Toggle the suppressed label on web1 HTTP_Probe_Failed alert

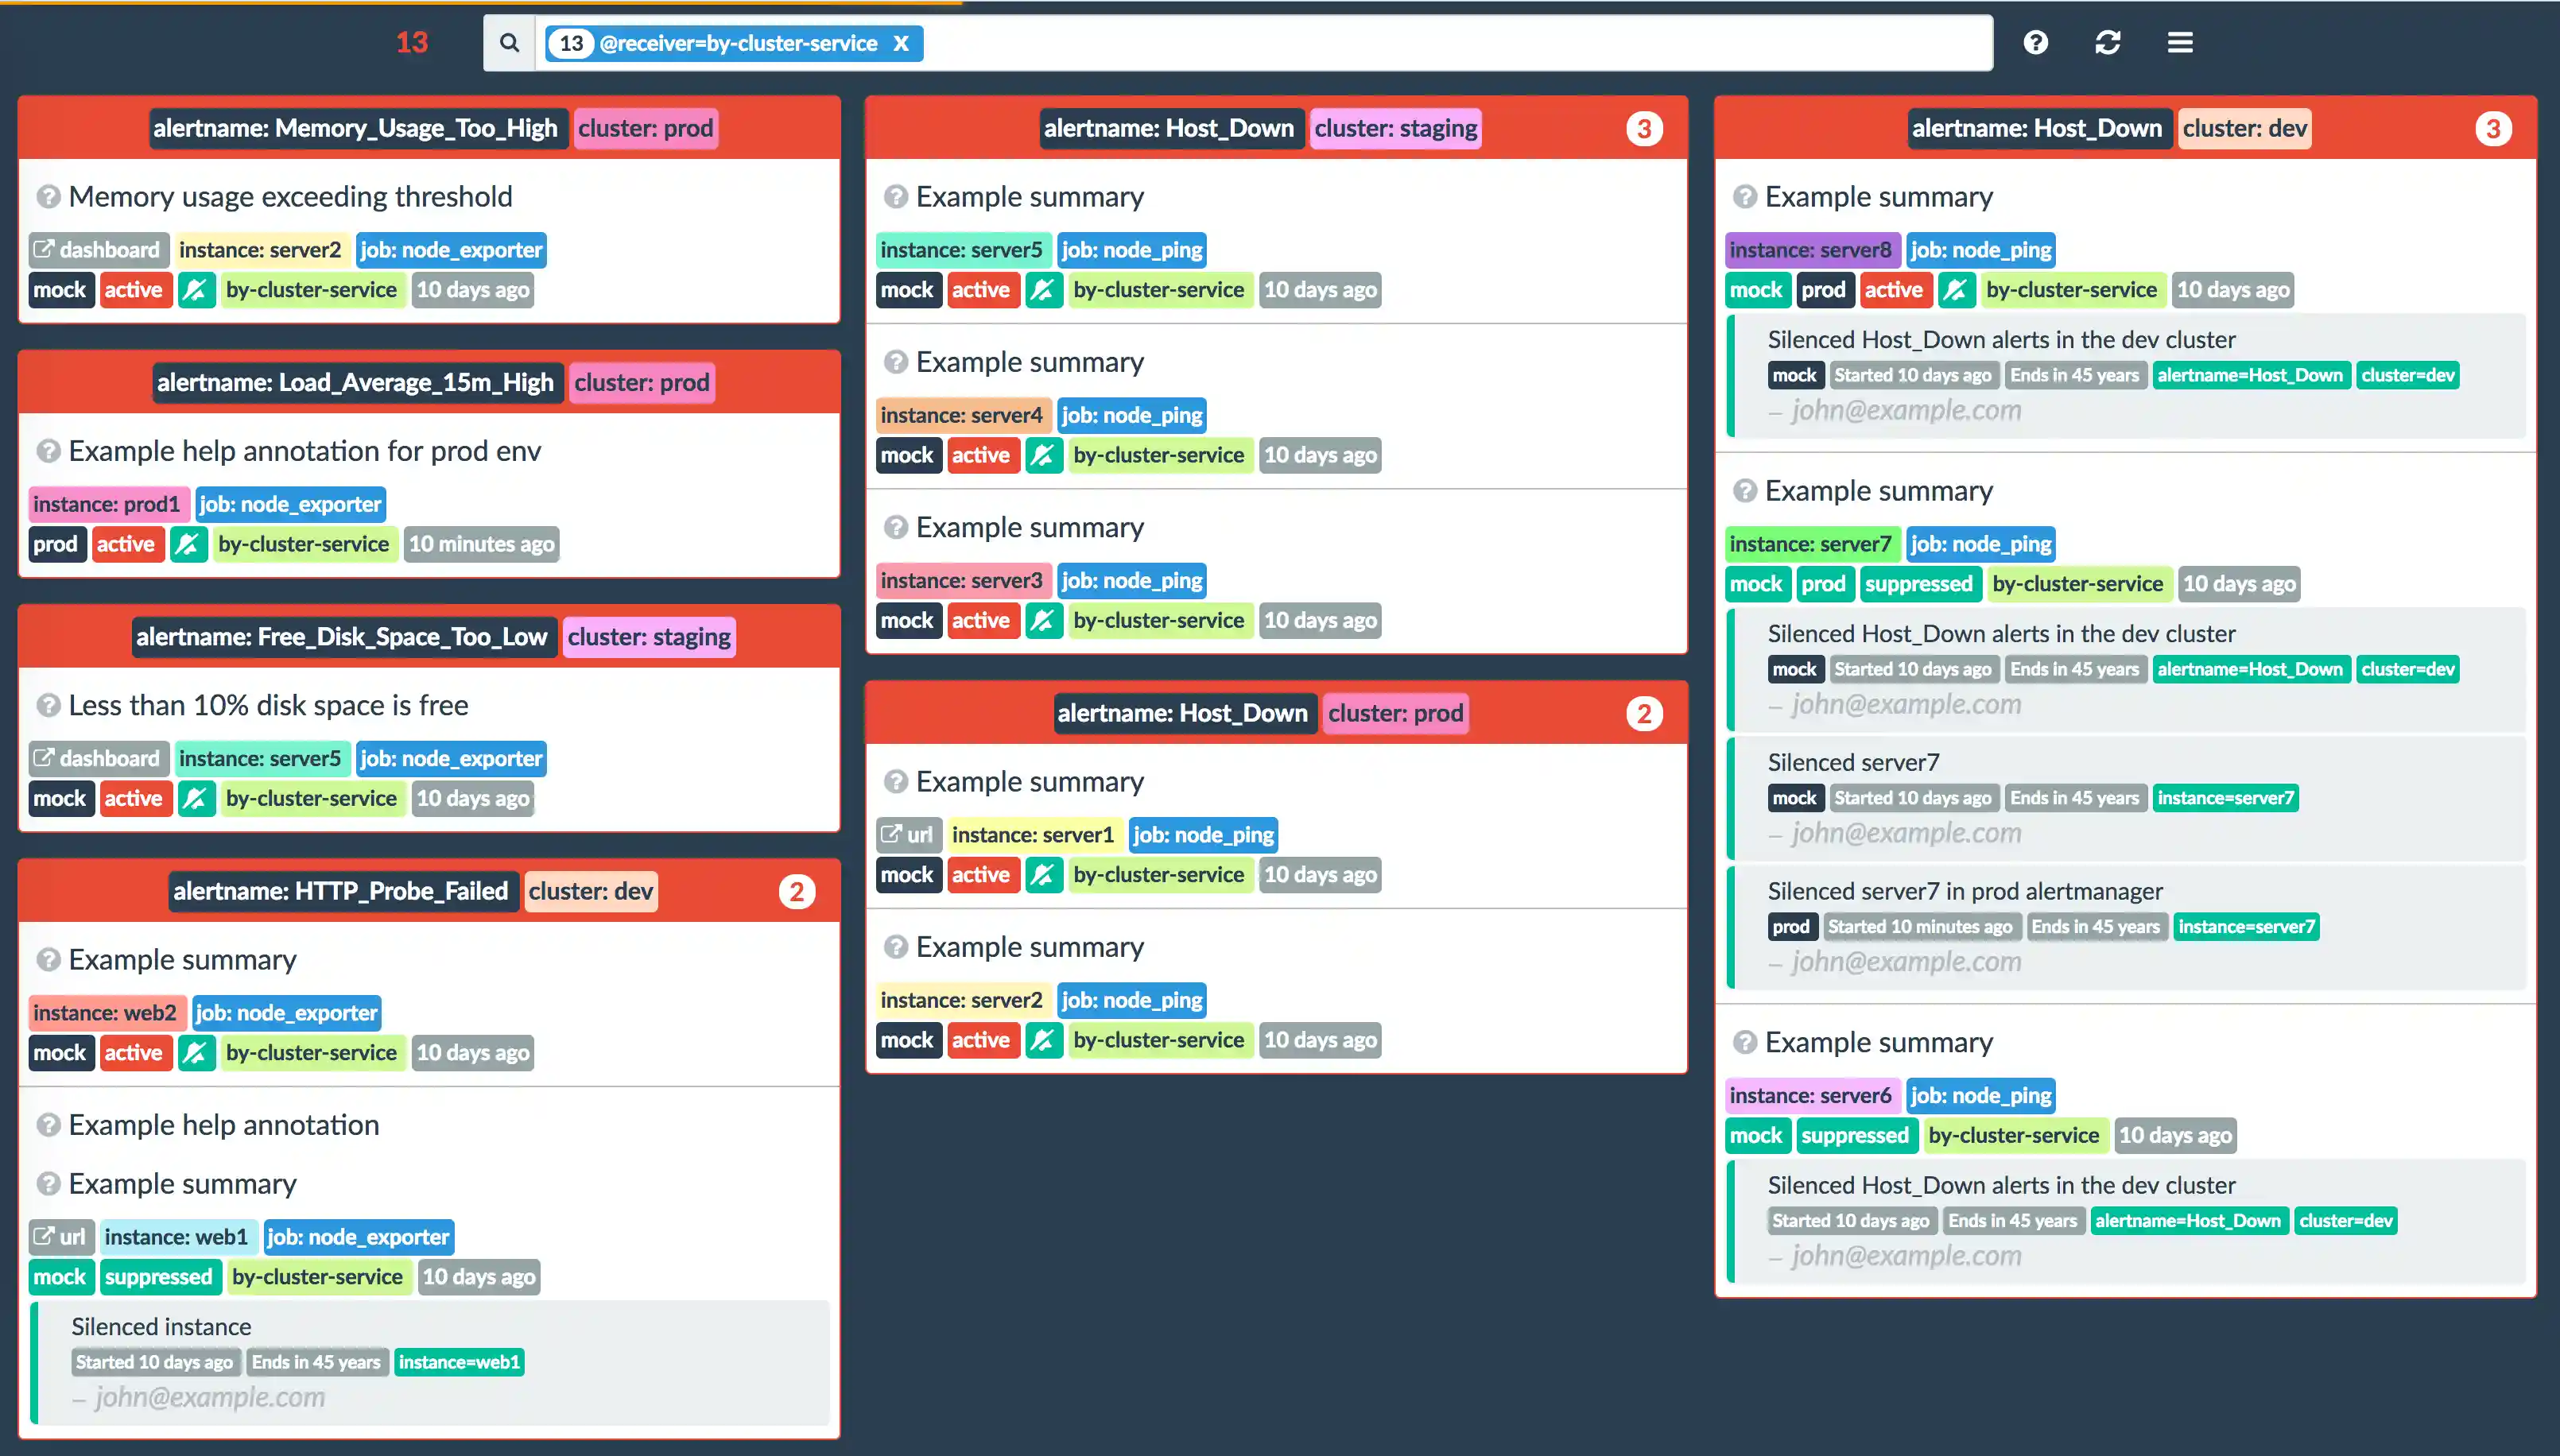click(160, 1276)
